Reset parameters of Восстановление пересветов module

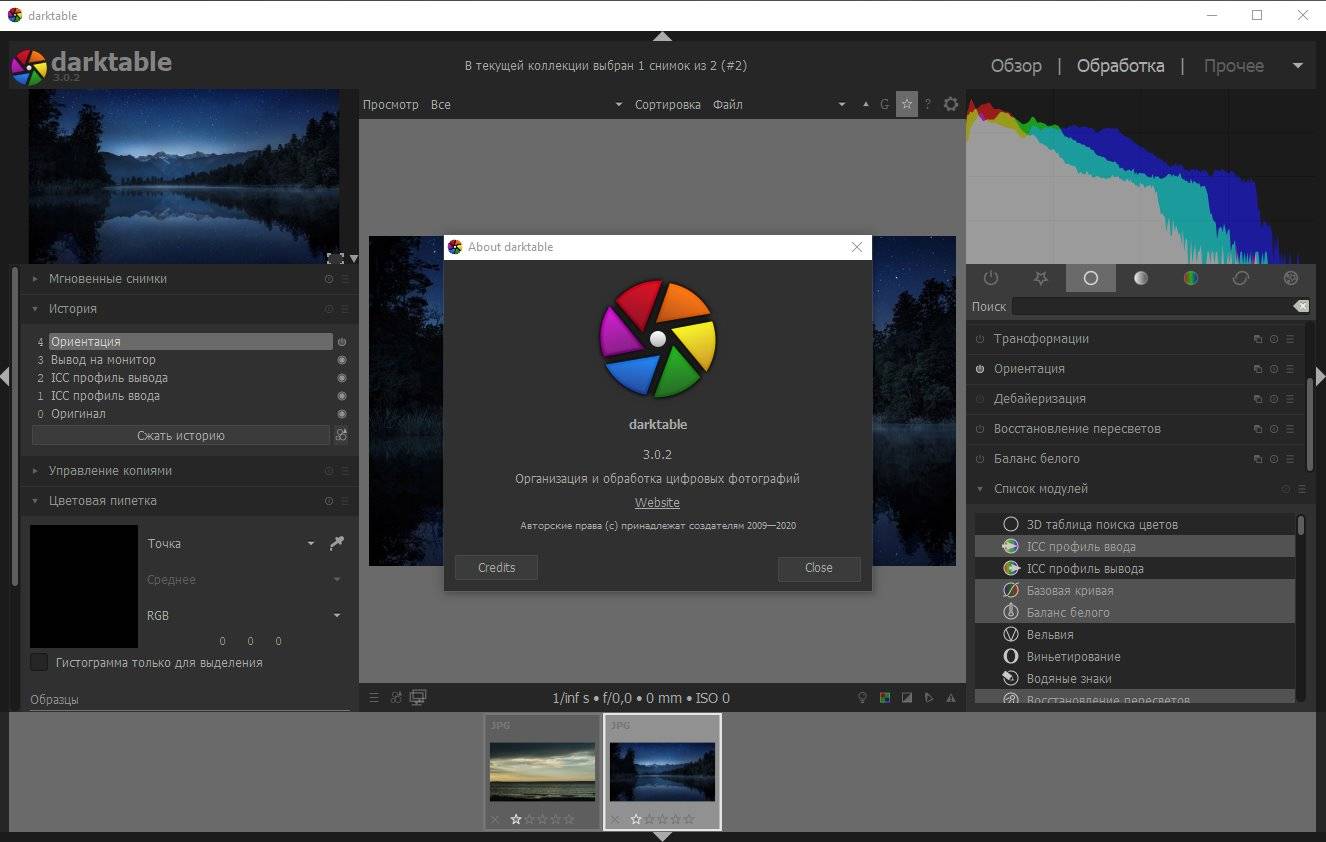click(1274, 429)
